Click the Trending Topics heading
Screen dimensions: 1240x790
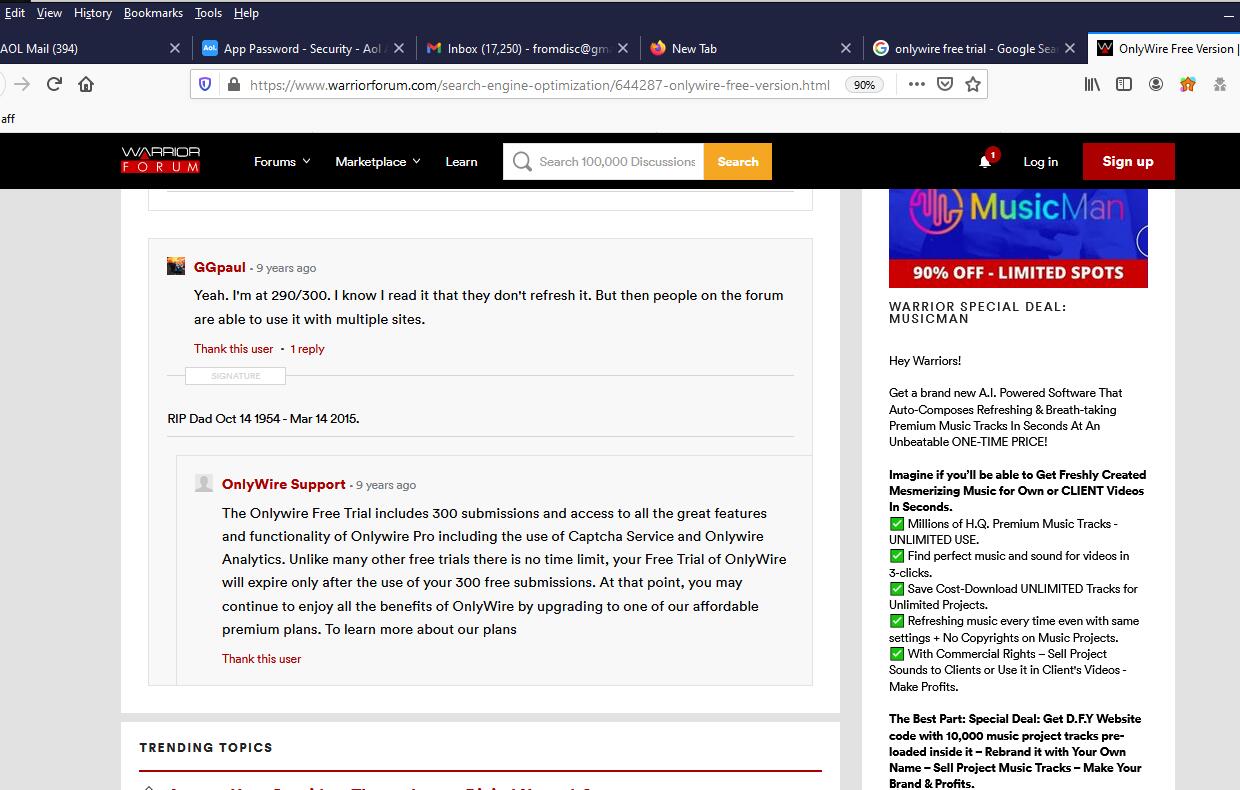pos(206,747)
